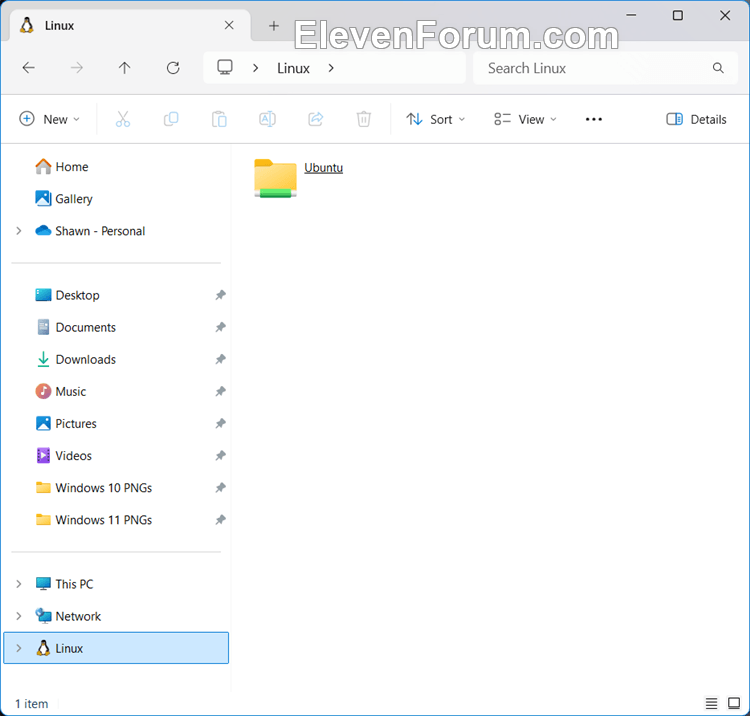Switch to large thumbnails view in status bar
The height and width of the screenshot is (716, 750).
pos(734,703)
